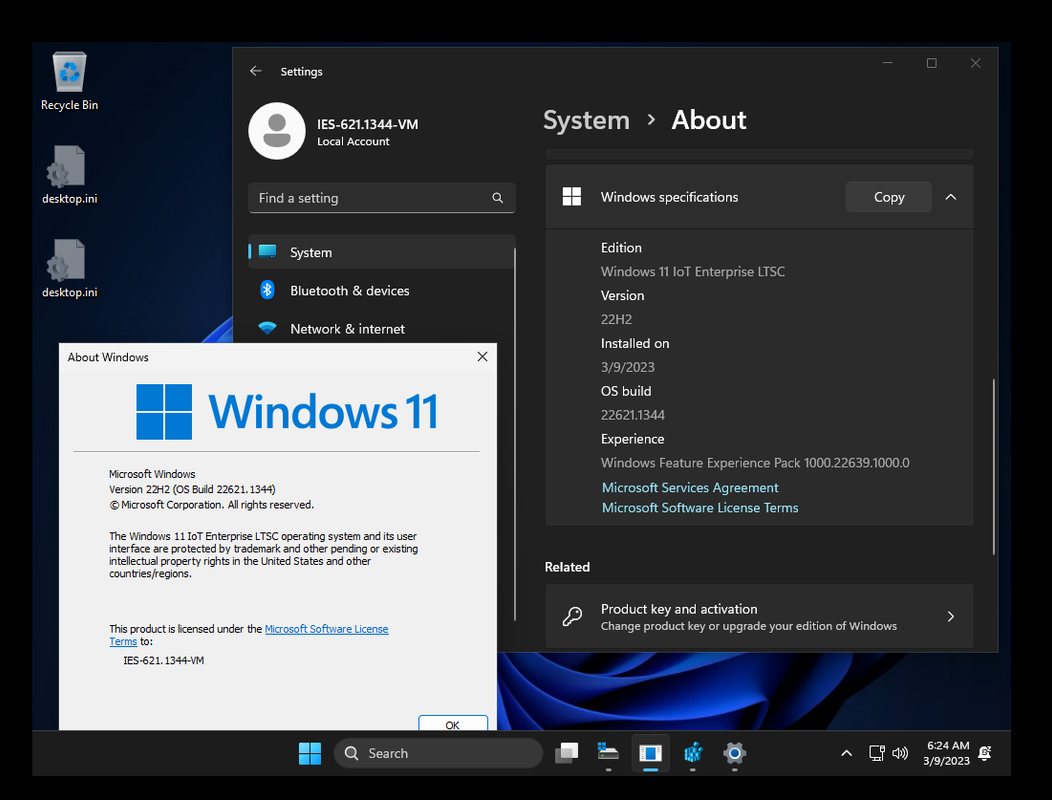Open the Microsoft Services Agreement link
Screen dimensions: 1052x800
690,487
